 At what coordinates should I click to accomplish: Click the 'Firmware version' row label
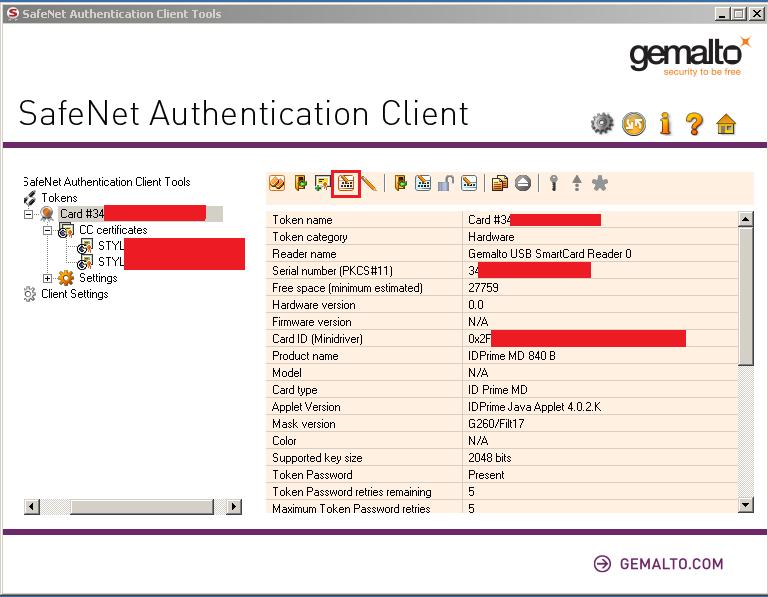[x=312, y=322]
